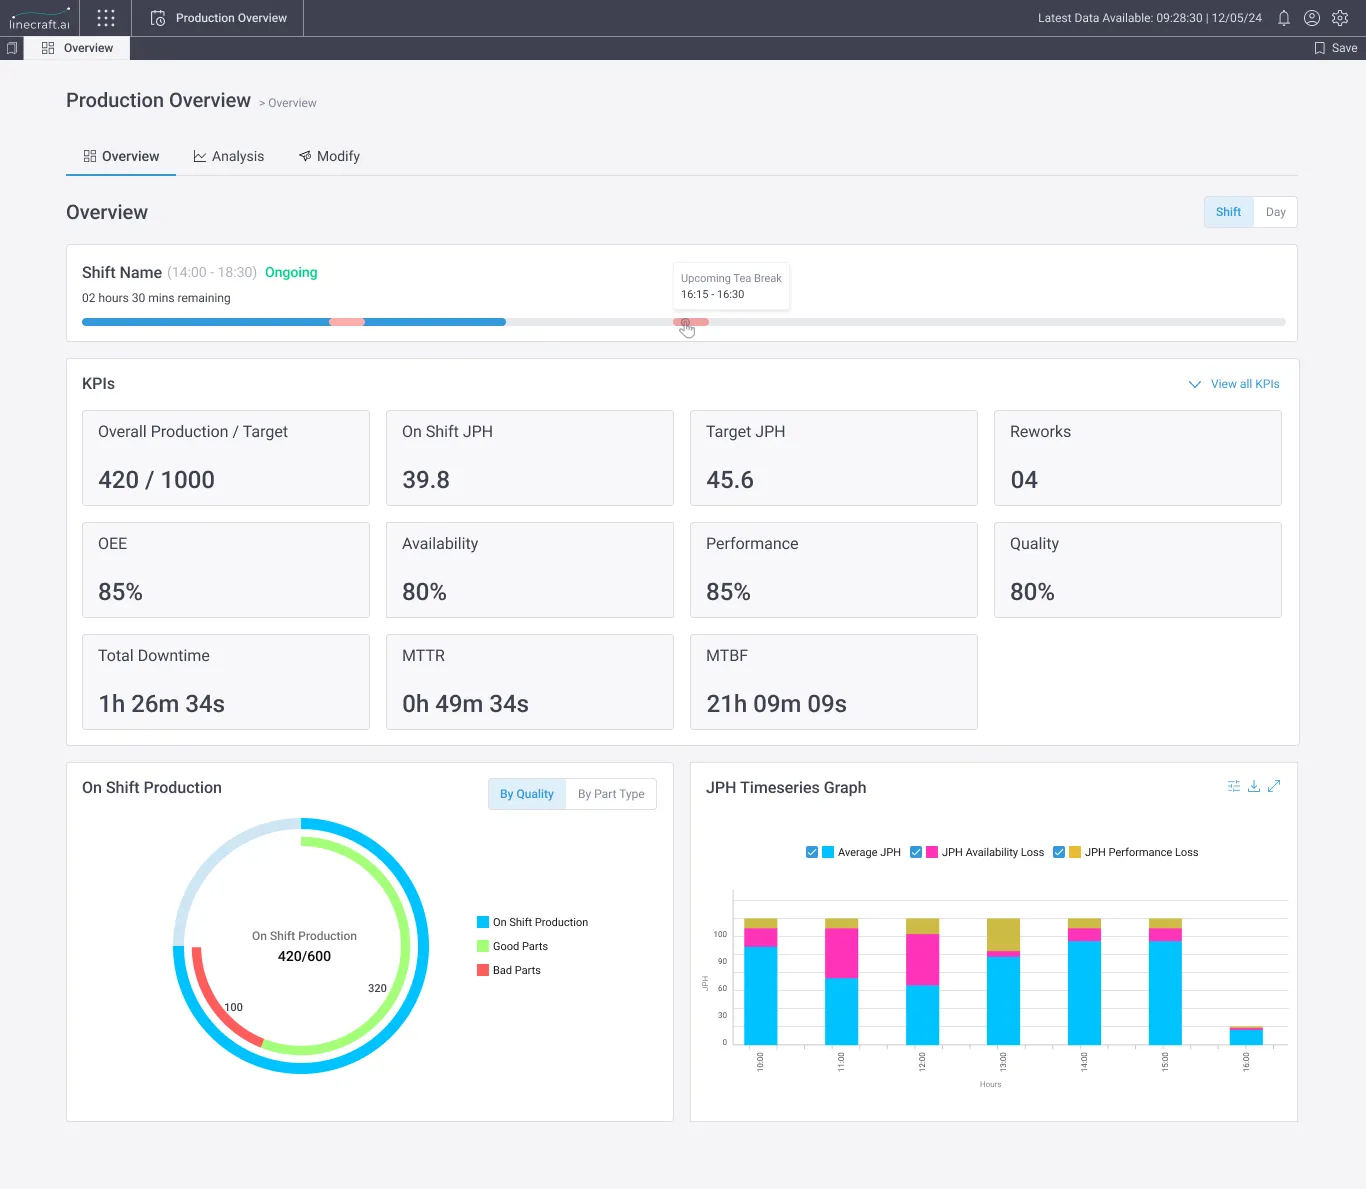
Task: Click the 10:00 bar in JPH graph
Action: tap(761, 982)
